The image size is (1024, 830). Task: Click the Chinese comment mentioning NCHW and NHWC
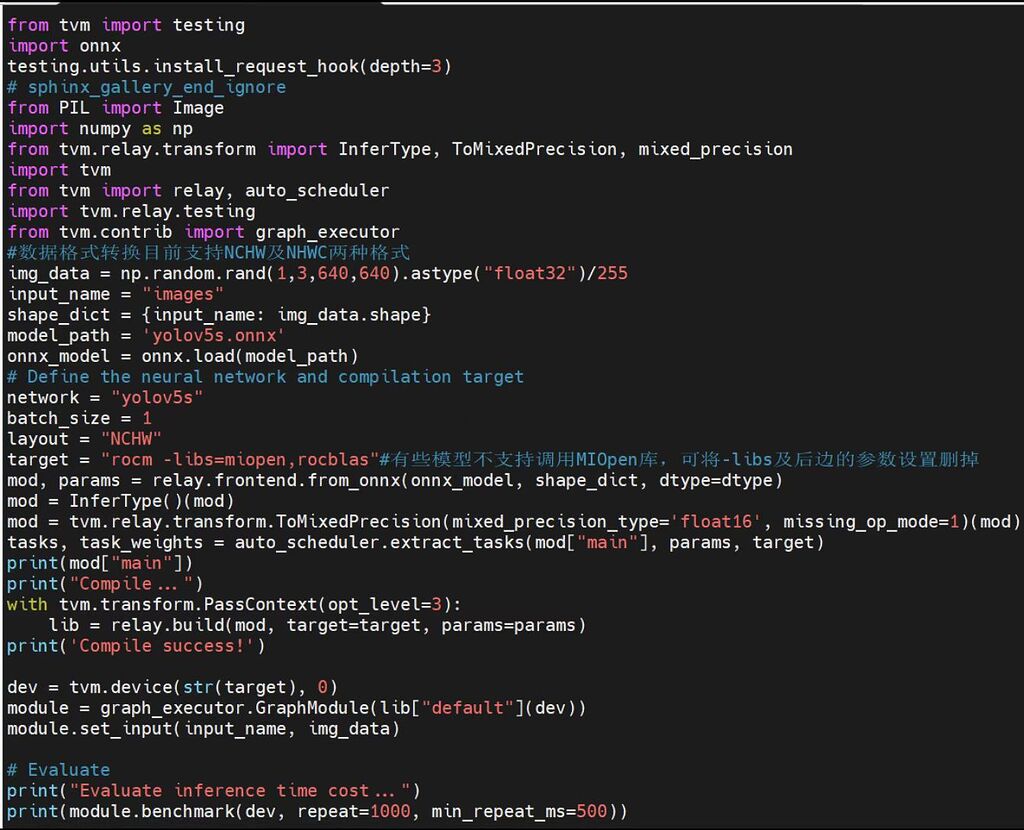[x=208, y=253]
